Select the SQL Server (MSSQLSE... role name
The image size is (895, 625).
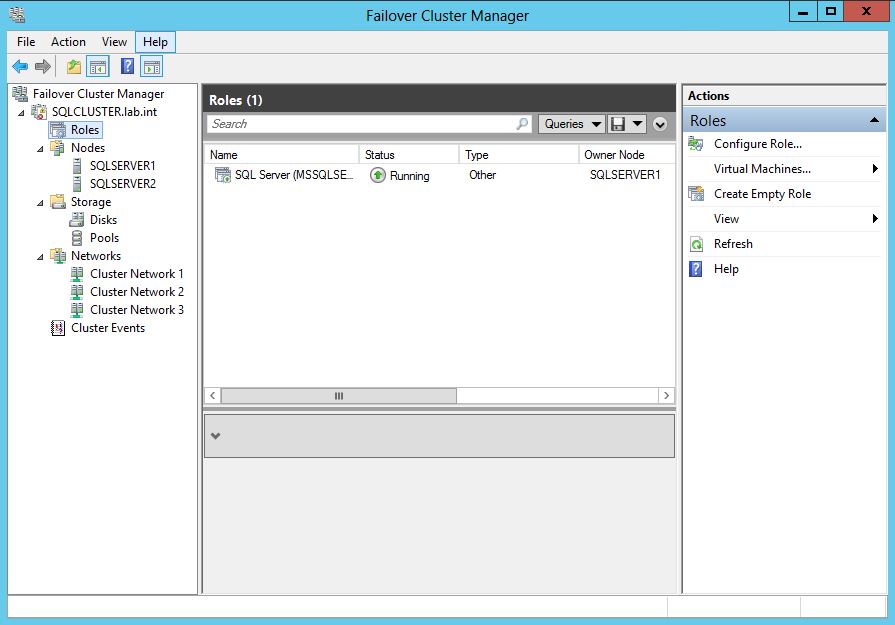[295, 175]
